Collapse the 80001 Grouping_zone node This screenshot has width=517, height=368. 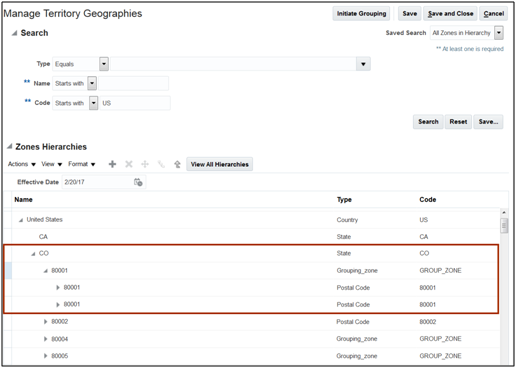point(45,271)
